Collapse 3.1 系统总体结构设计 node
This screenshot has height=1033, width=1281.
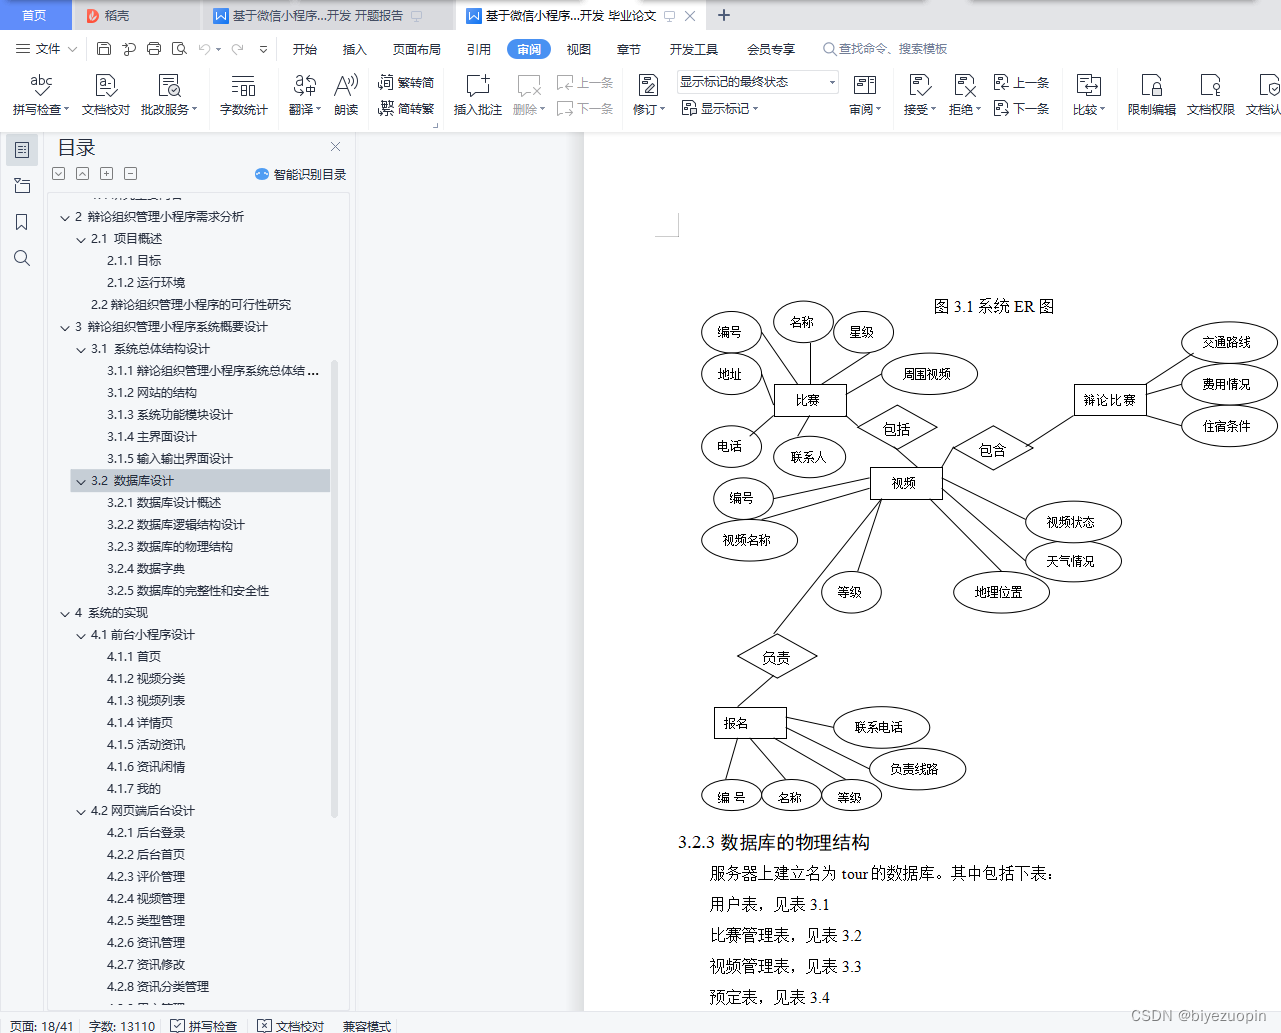pos(81,349)
